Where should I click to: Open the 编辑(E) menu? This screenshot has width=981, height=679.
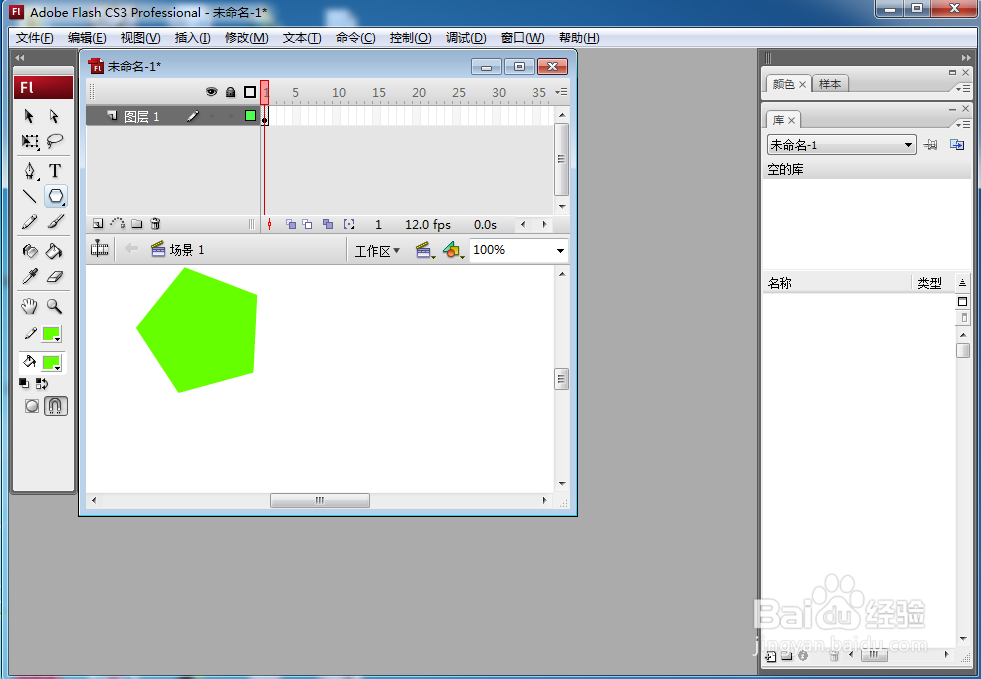87,38
